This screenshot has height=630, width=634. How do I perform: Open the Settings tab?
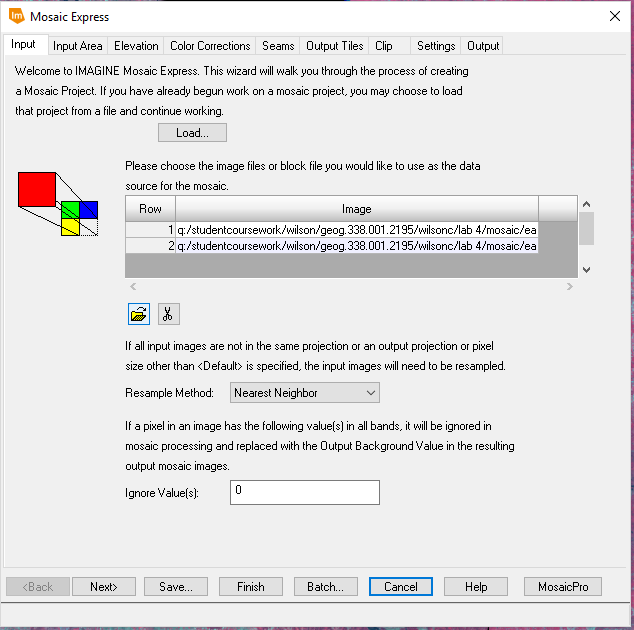tap(436, 46)
